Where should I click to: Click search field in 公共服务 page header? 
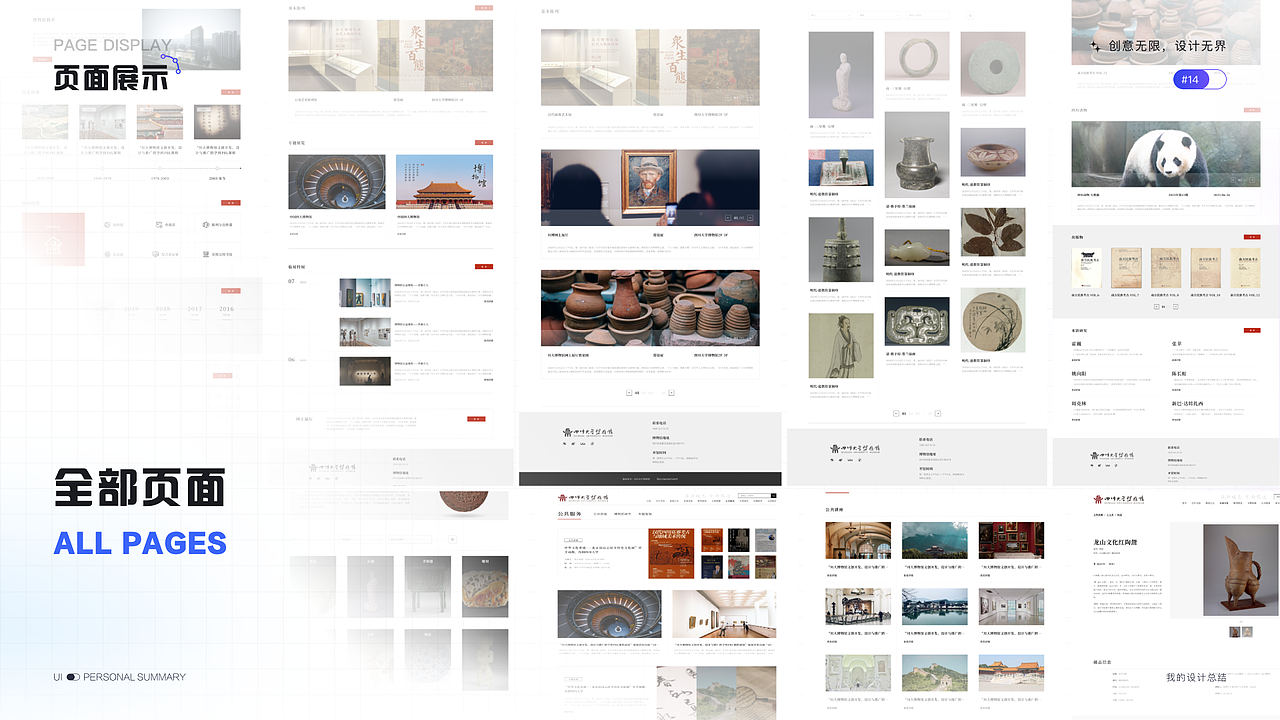coord(757,495)
